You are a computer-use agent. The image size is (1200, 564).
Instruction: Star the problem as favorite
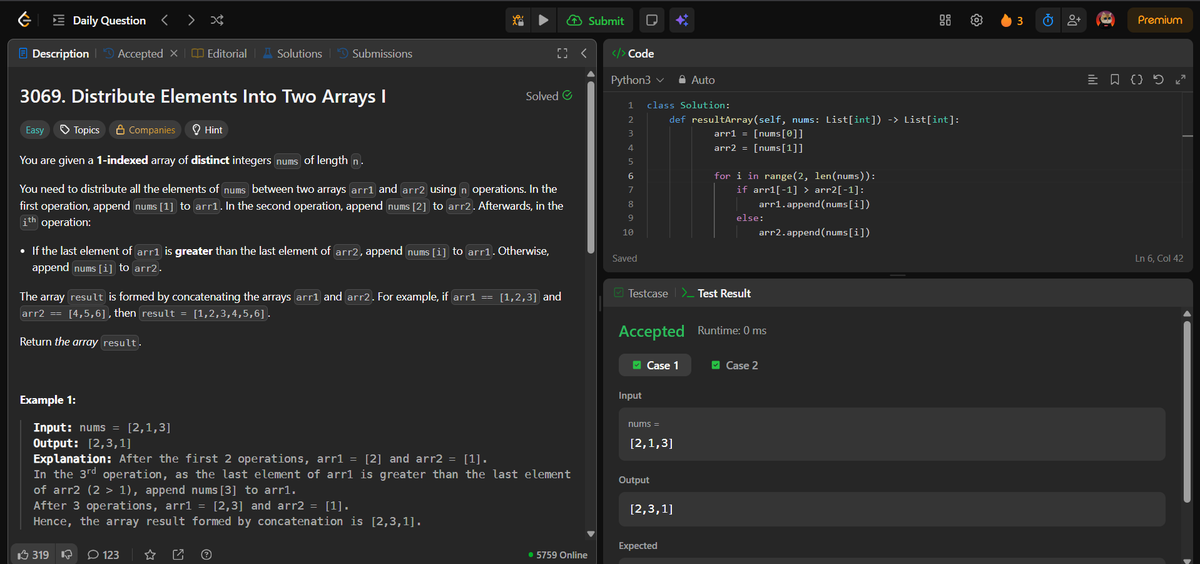pyautogui.click(x=150, y=554)
